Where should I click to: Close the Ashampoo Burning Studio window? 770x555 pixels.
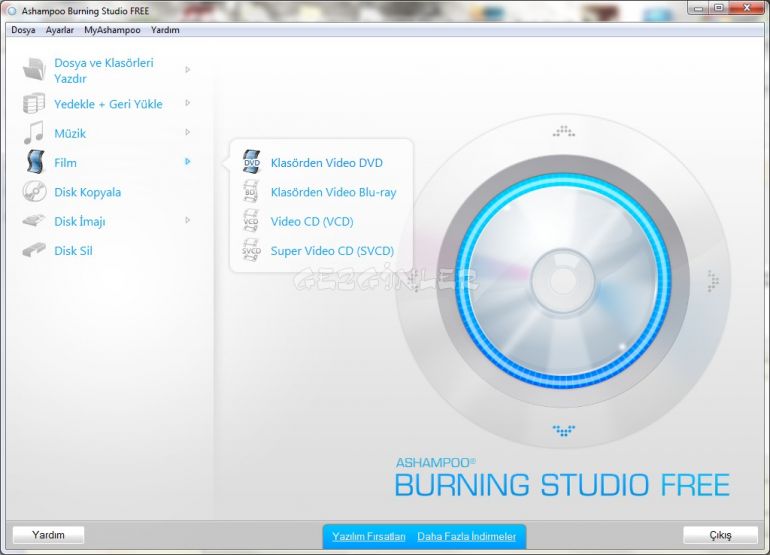[x=746, y=8]
